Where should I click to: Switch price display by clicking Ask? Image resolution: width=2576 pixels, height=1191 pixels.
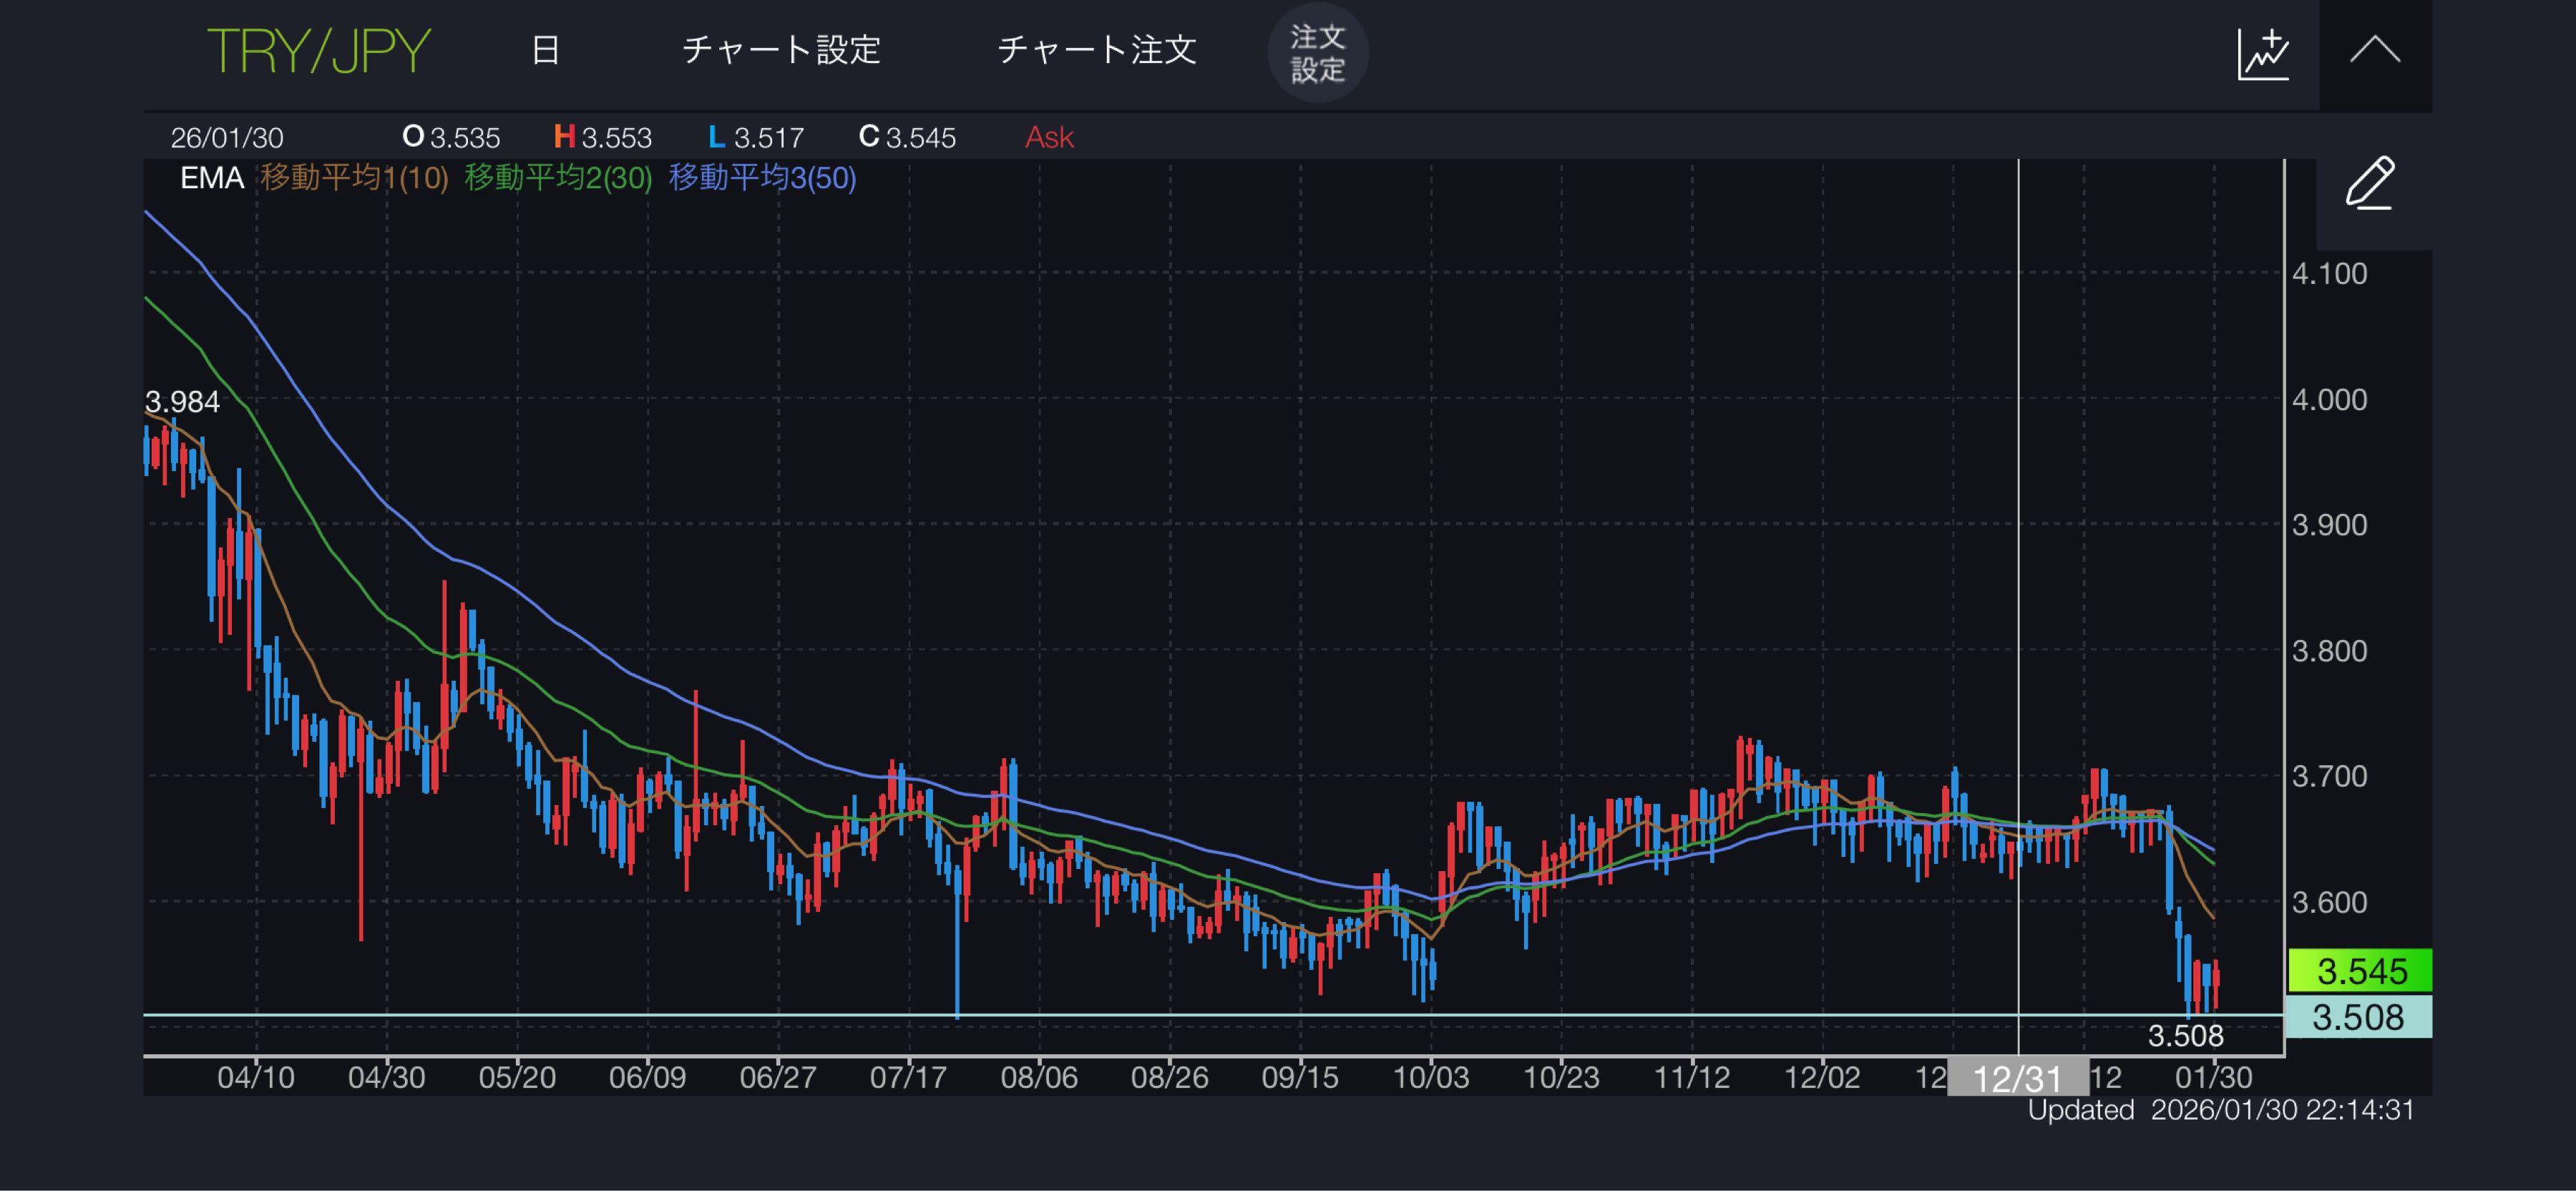[x=1048, y=137]
